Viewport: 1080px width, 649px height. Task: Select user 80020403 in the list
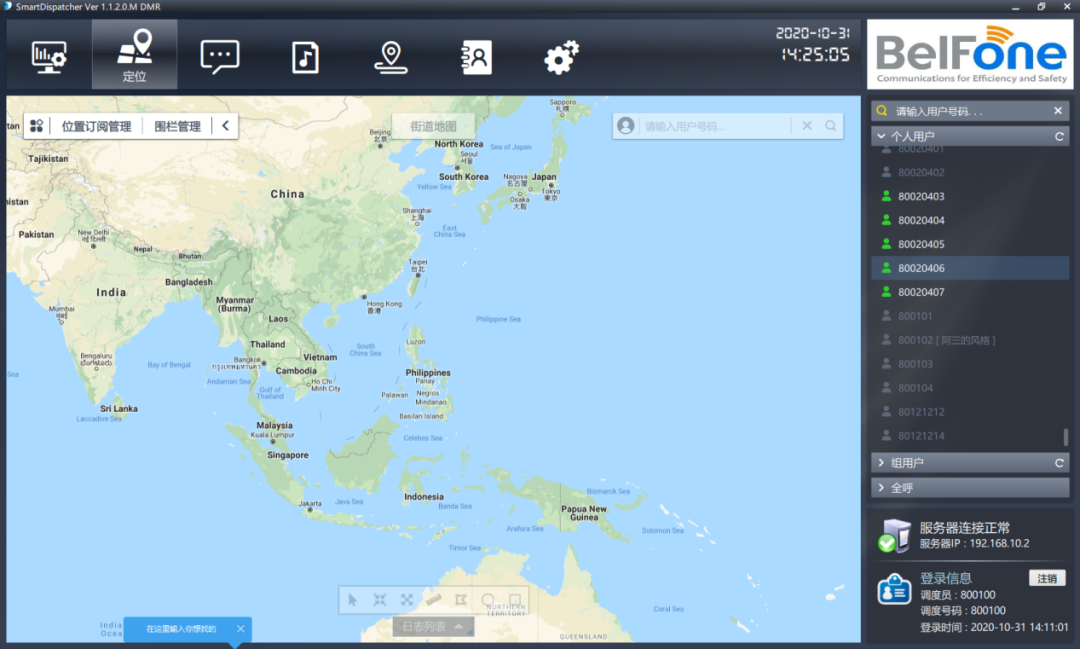(970, 196)
